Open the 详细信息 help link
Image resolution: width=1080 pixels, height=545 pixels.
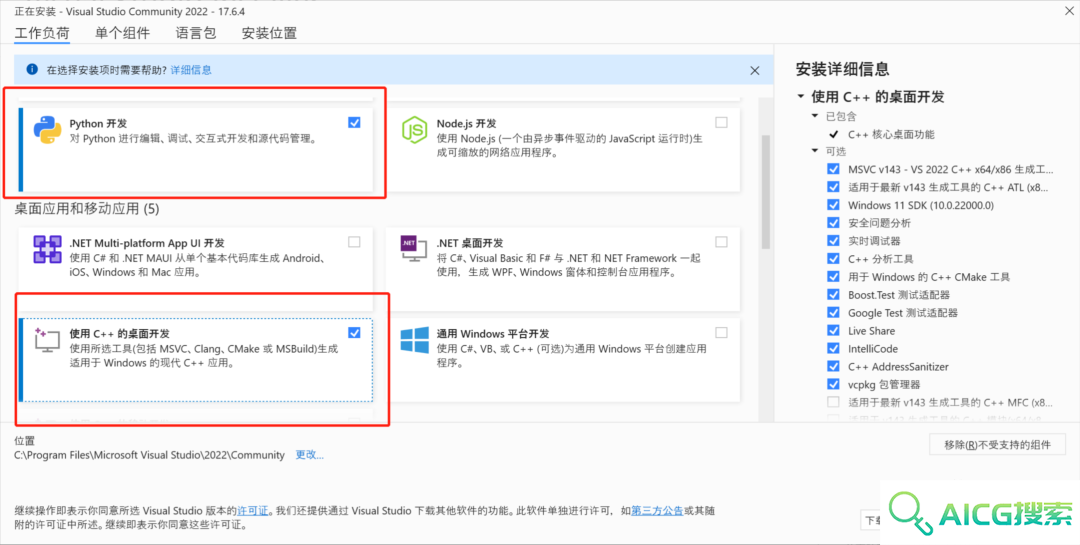(191, 70)
